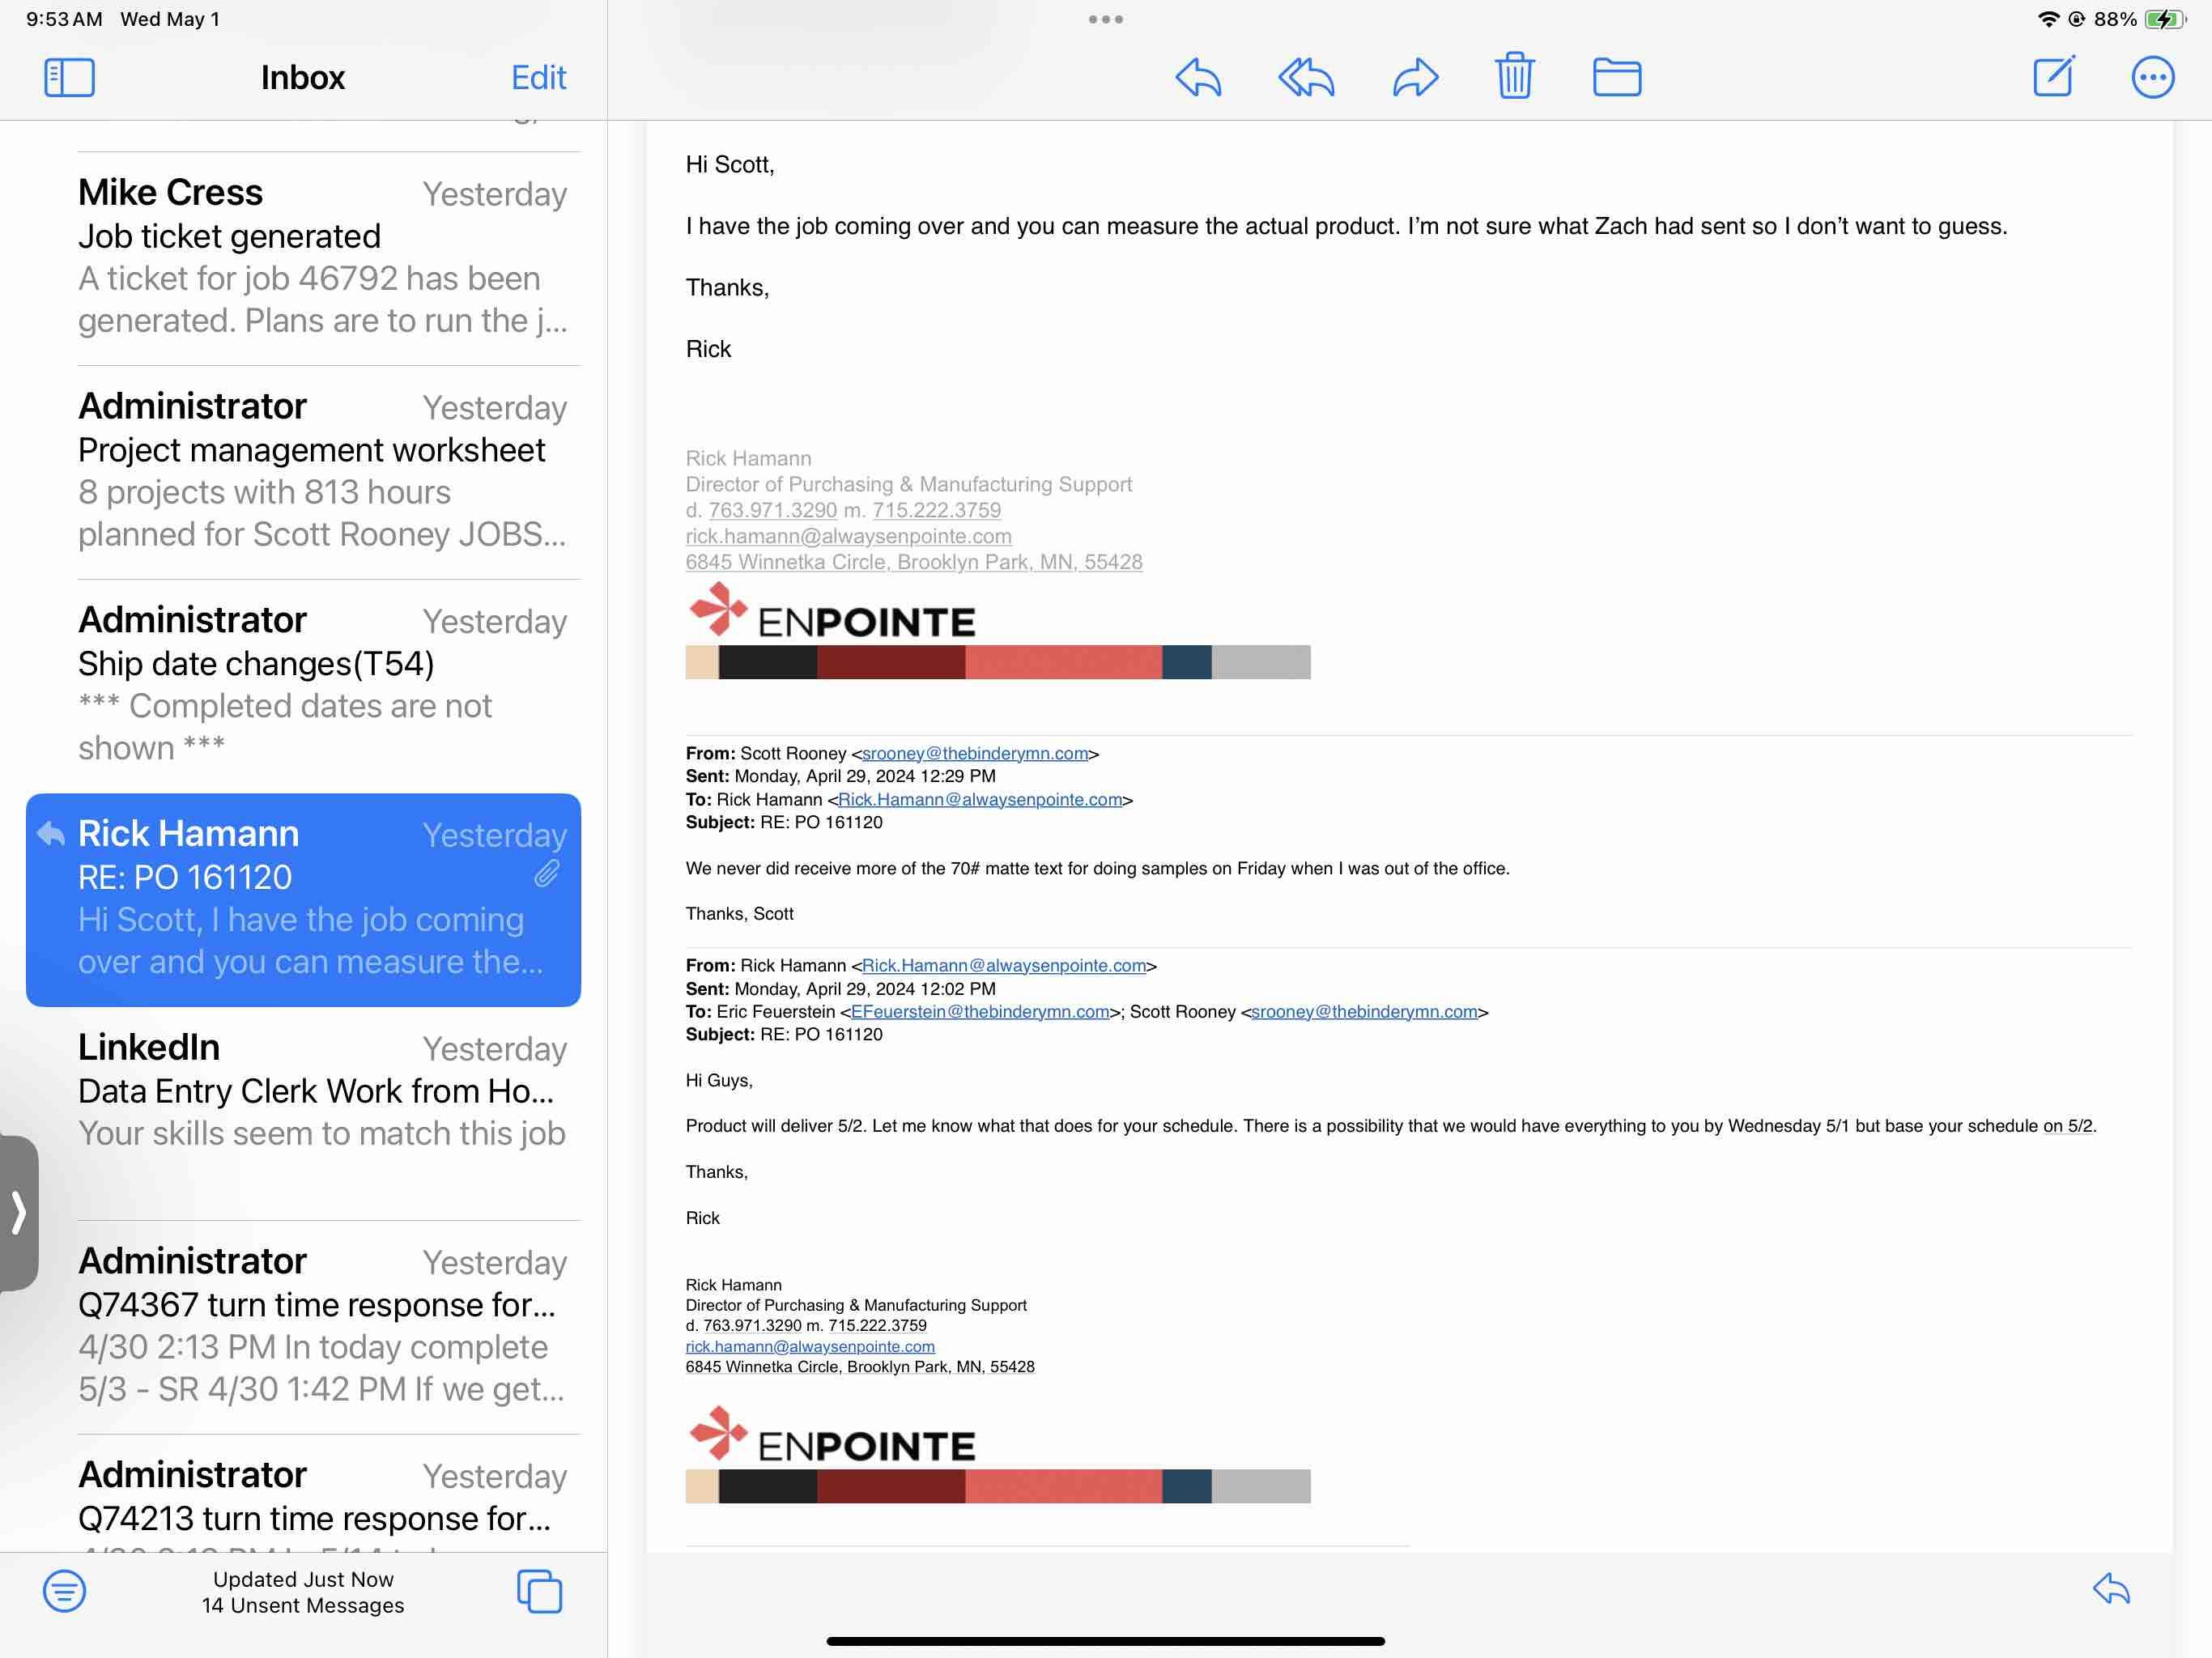Toggle the mailbox sidebar panel icon
The image size is (2212, 1658).
pyautogui.click(x=69, y=77)
